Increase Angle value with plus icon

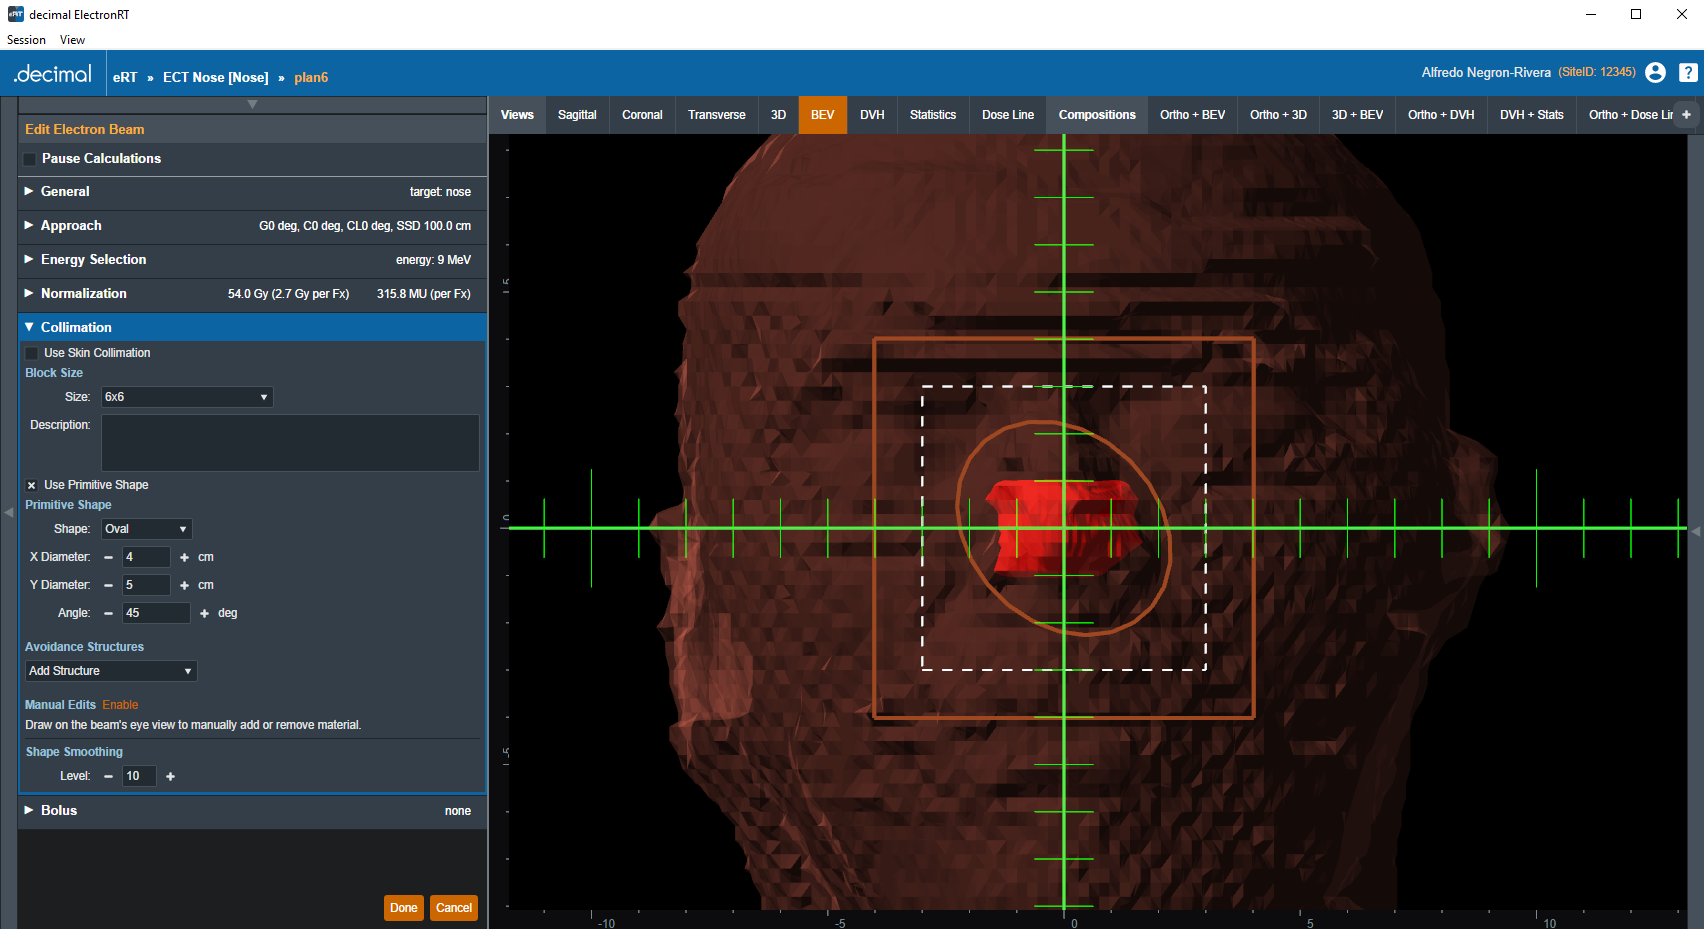tap(204, 614)
